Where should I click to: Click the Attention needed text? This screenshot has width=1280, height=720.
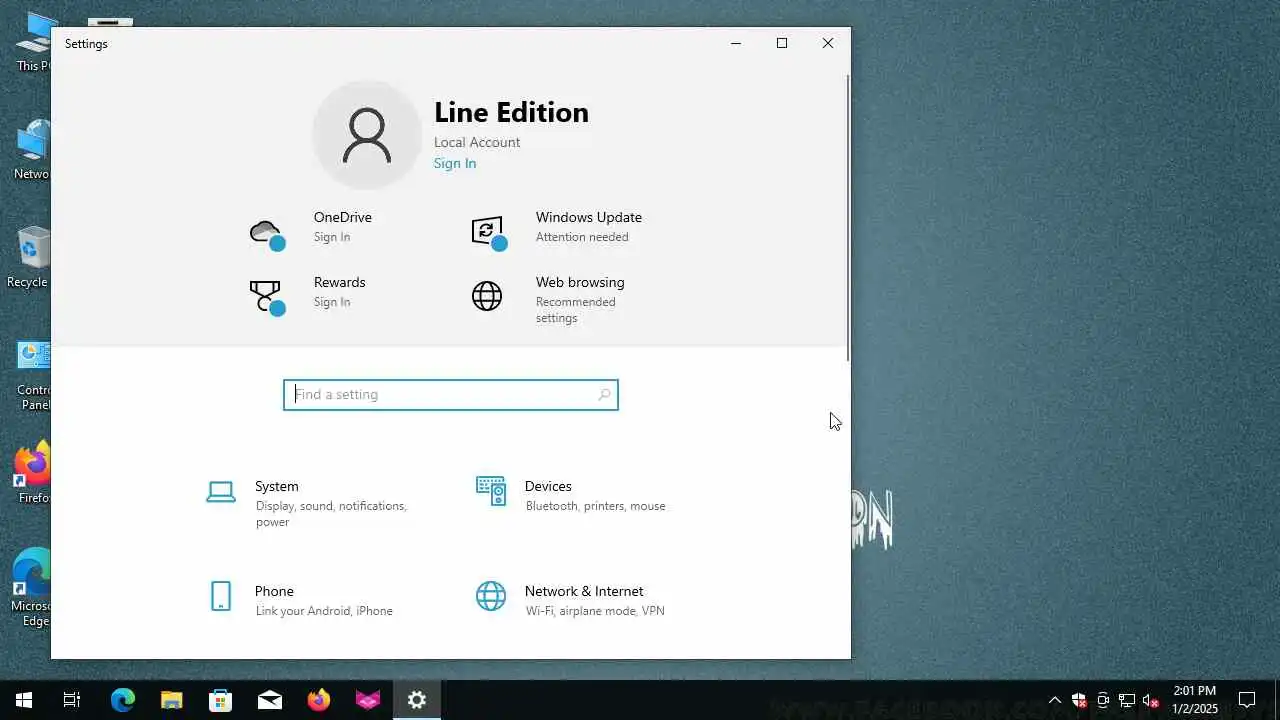(582, 237)
